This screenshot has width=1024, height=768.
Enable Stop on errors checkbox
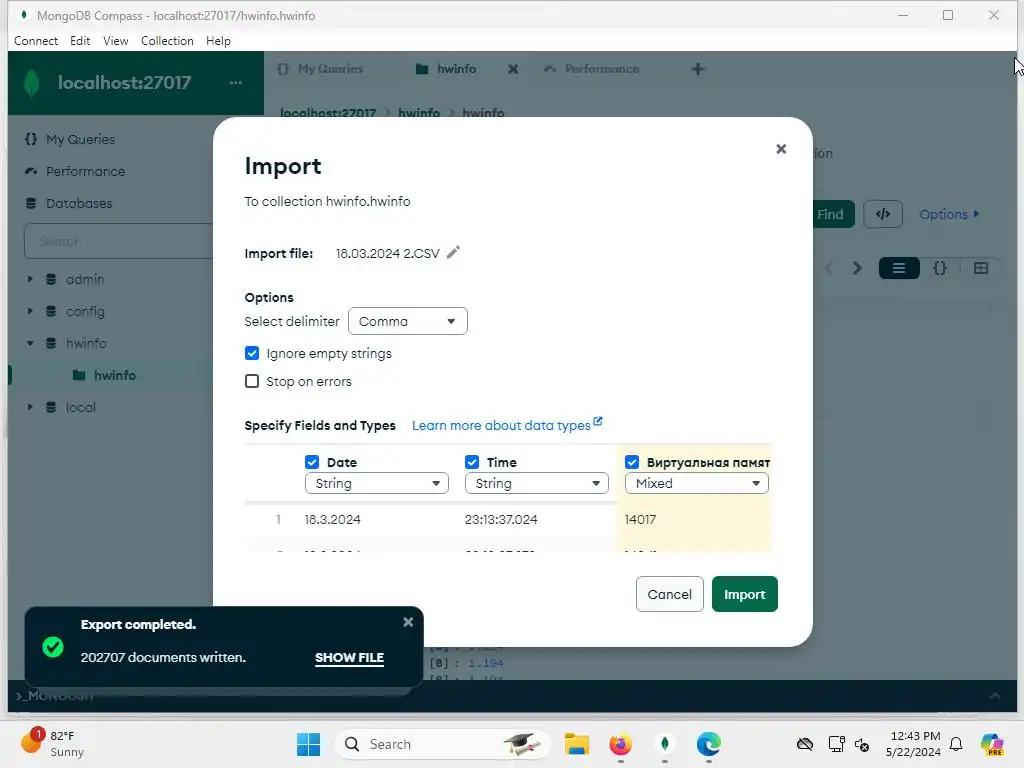(251, 381)
